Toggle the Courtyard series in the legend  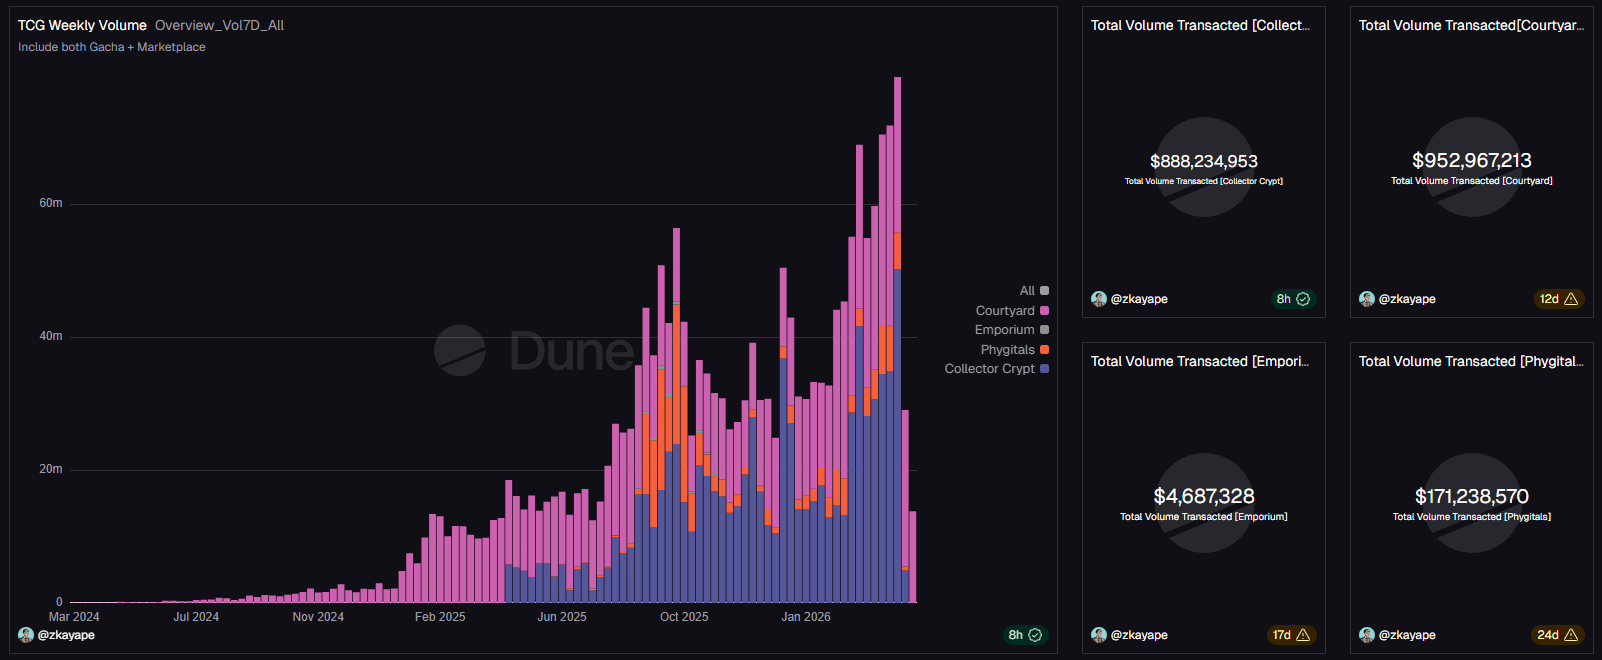click(x=1012, y=311)
